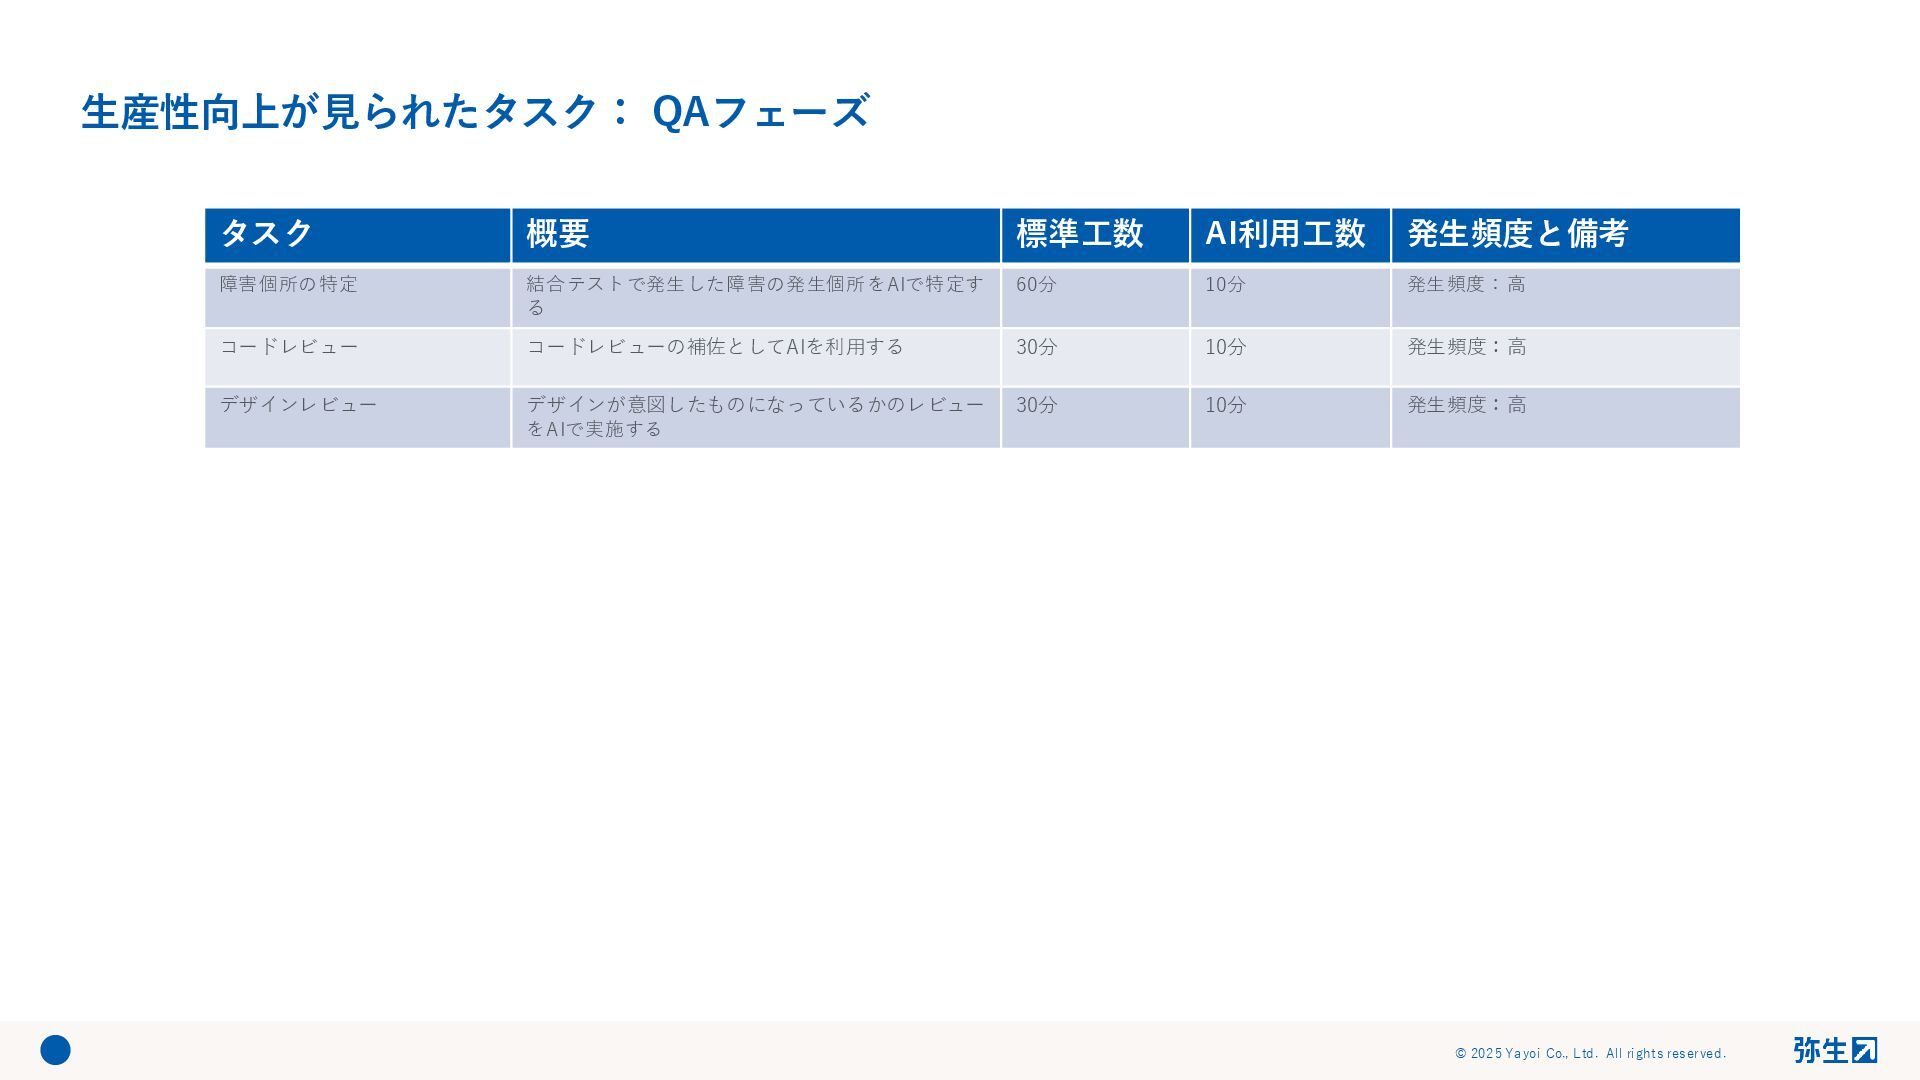Click the 60分 standard effort cell

click(1094, 296)
